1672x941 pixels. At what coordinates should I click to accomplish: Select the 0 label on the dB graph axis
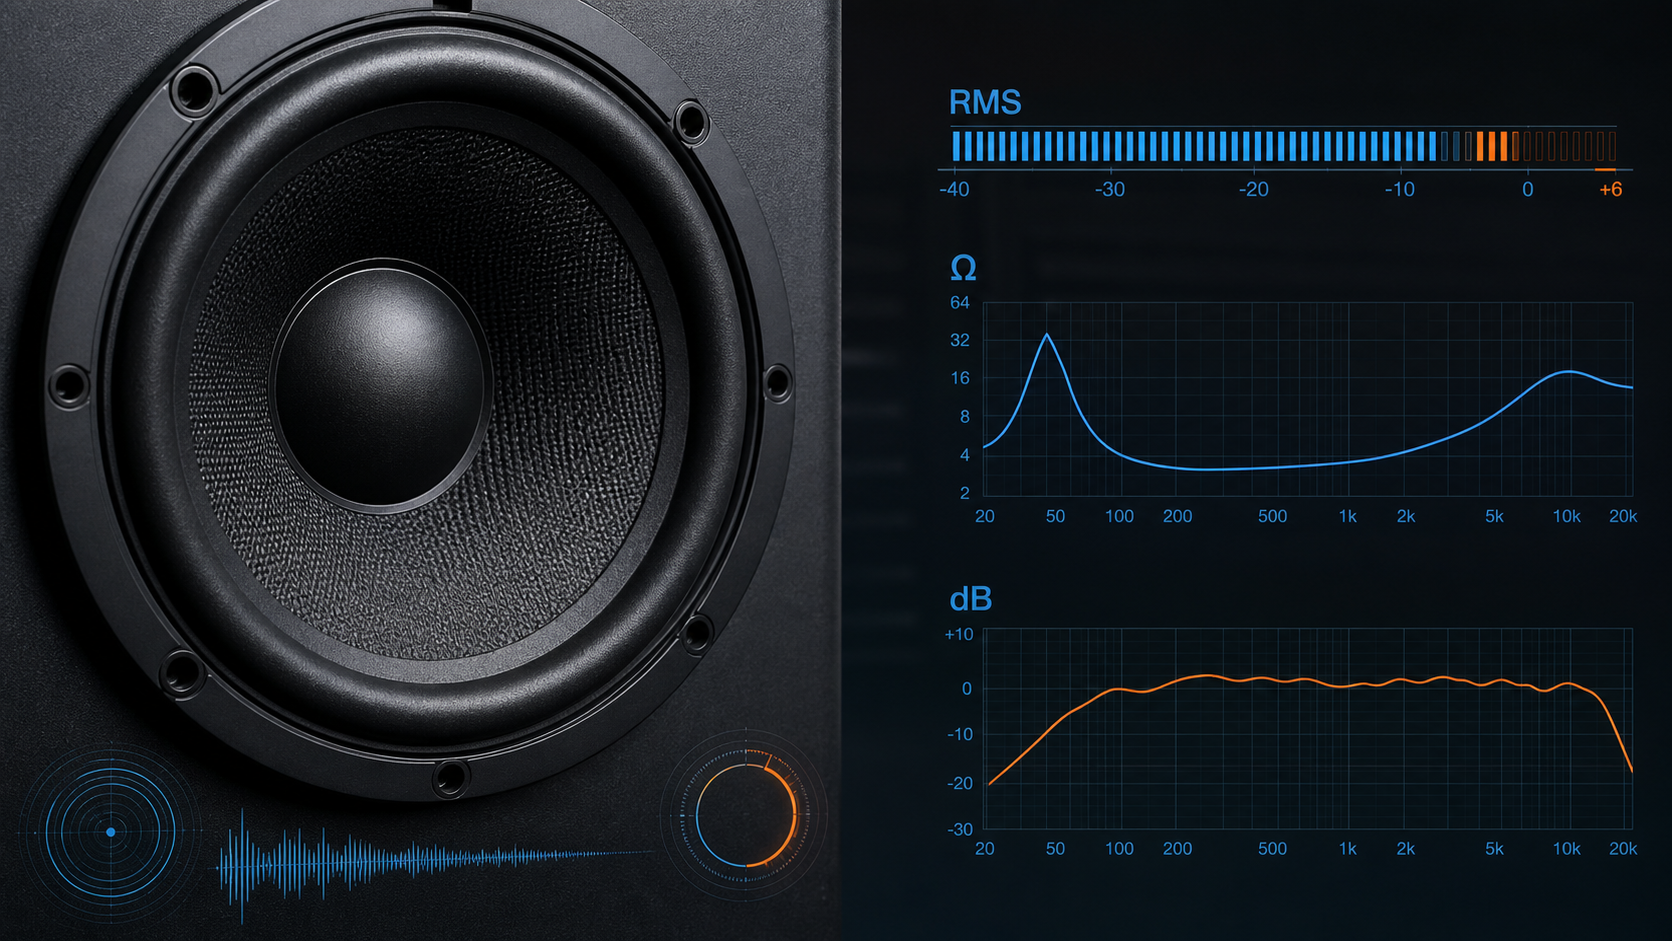966,688
